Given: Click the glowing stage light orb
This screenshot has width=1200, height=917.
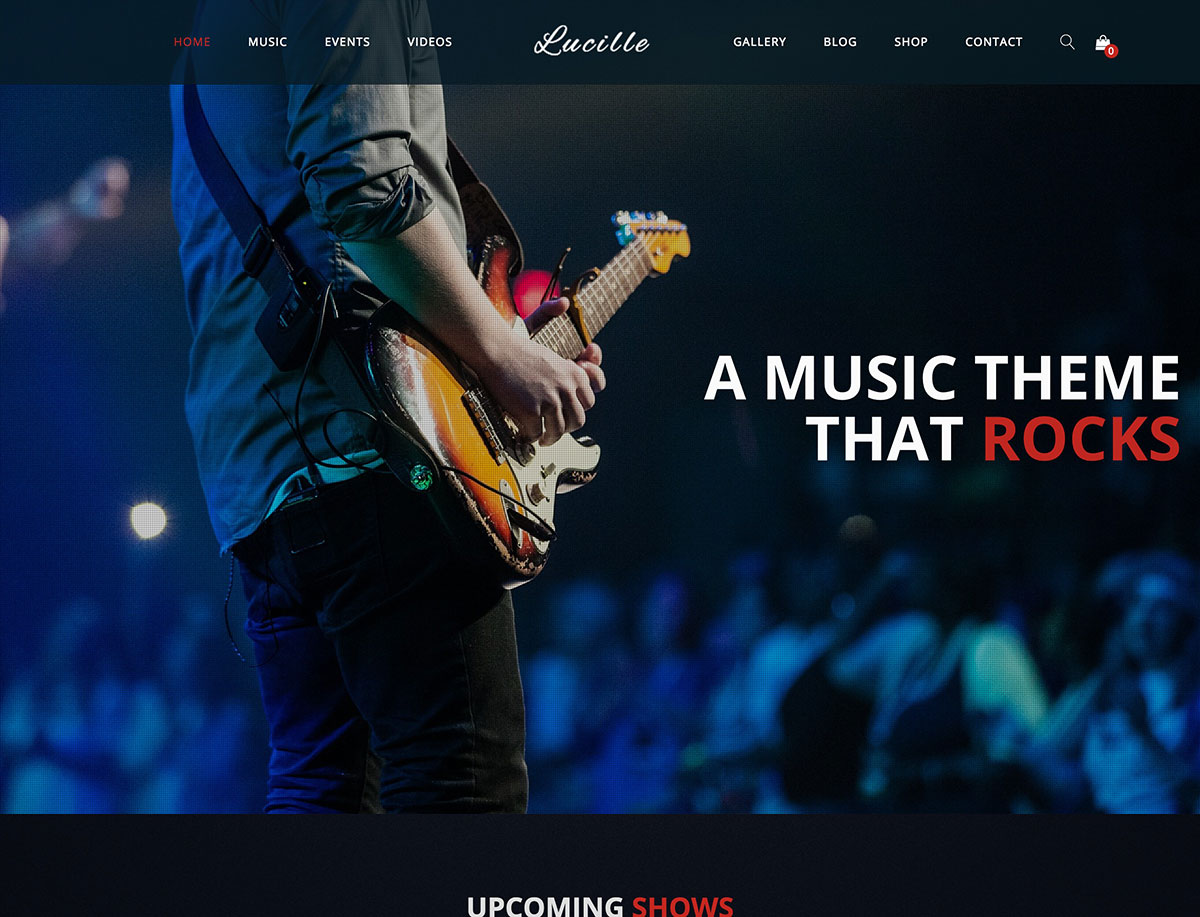Looking at the screenshot, I should pos(148,520).
